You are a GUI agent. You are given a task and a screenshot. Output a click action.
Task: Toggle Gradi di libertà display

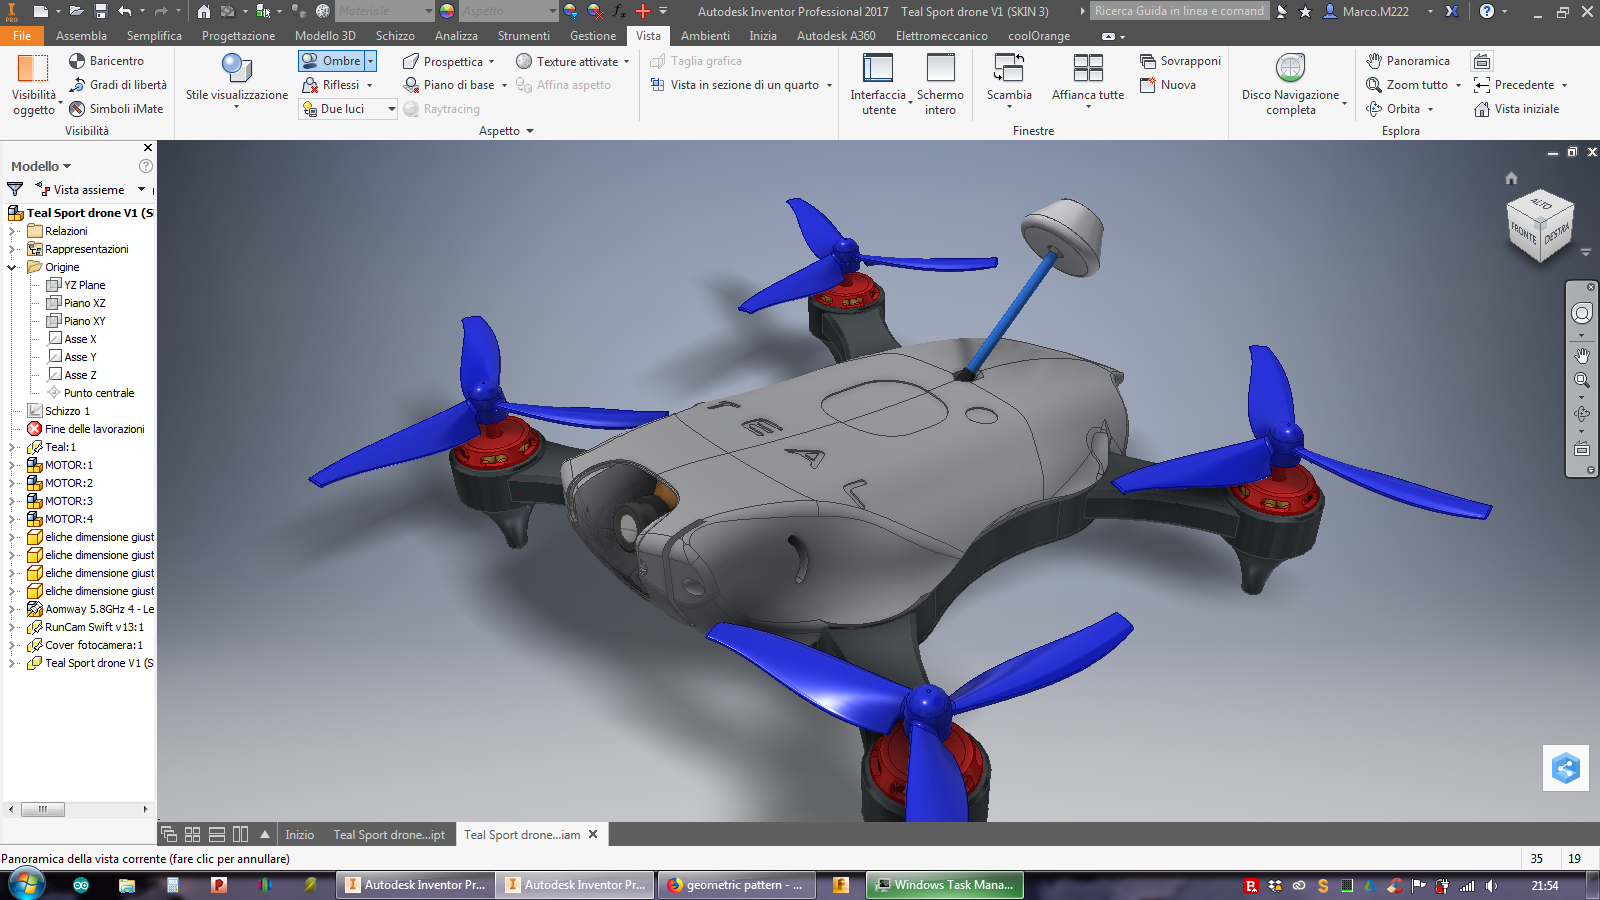tap(118, 85)
